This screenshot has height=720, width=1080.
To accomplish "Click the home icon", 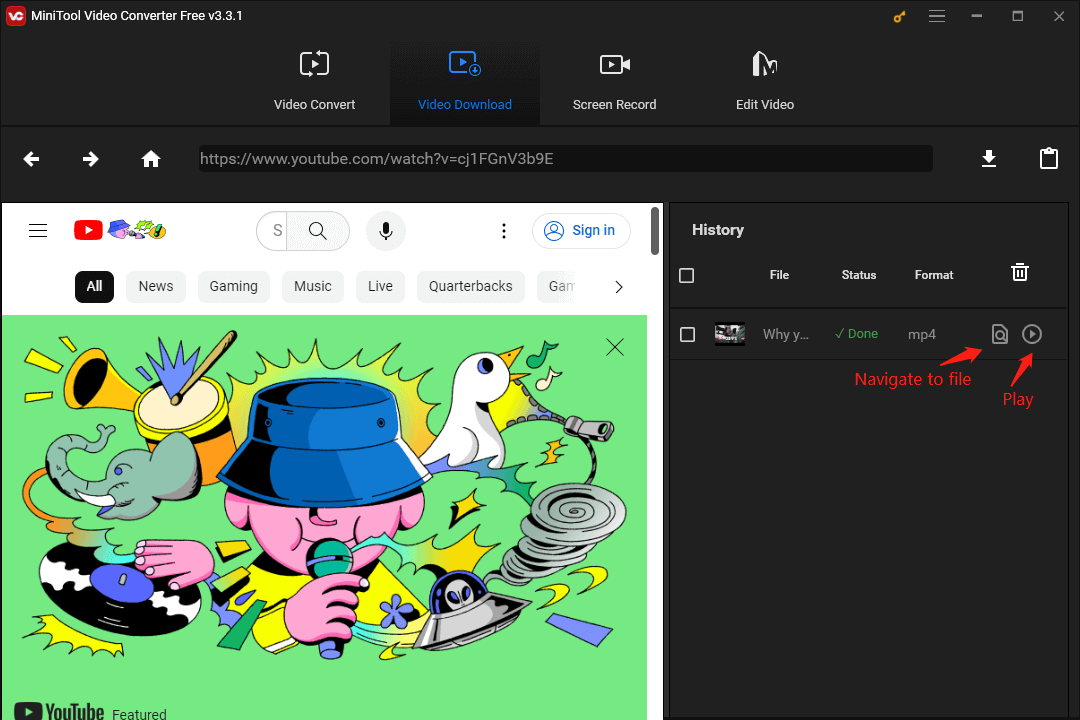I will 151,159.
